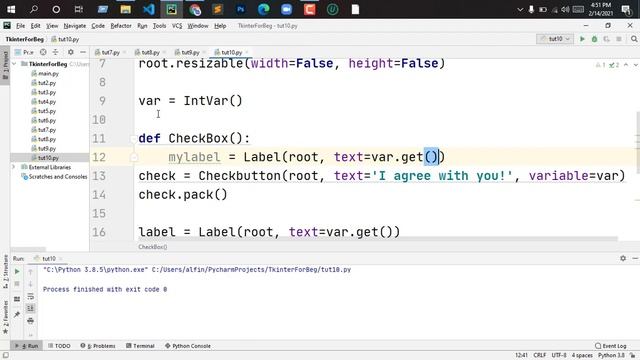The height and width of the screenshot is (360, 640).
Task: Click the CRLF line separator status entry
Action: click(540, 355)
